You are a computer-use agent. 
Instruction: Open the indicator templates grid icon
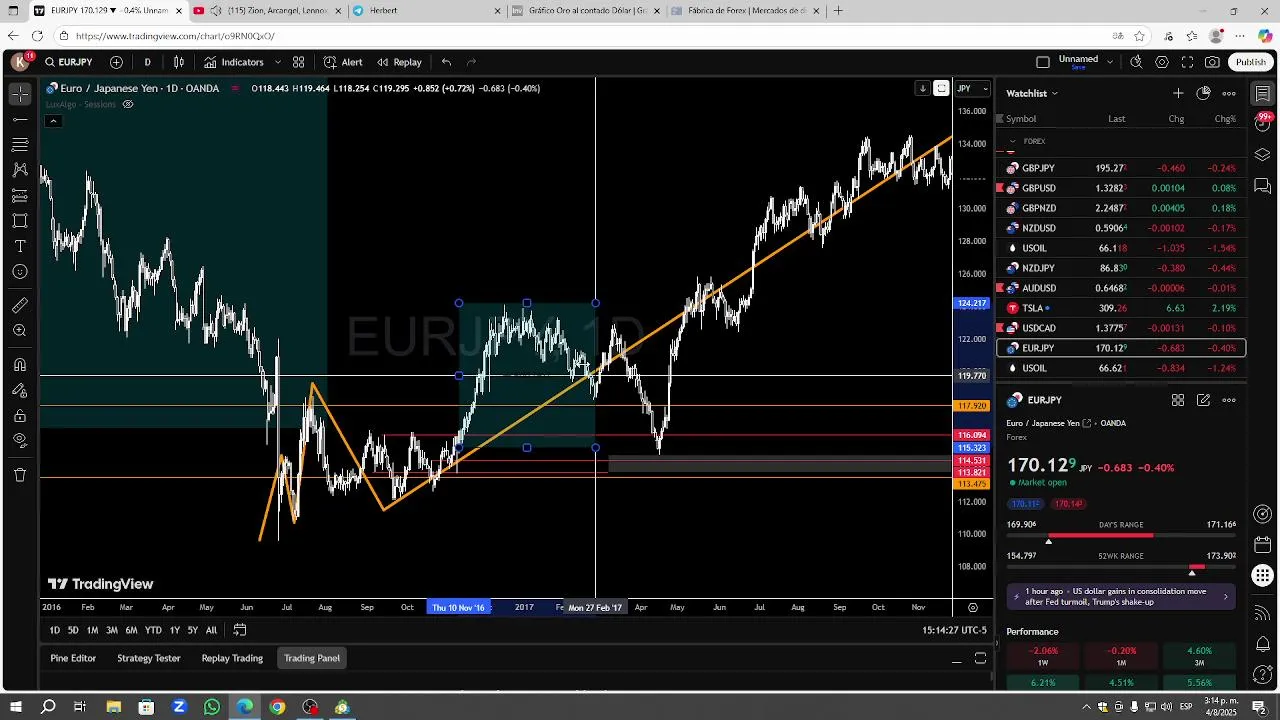298,62
